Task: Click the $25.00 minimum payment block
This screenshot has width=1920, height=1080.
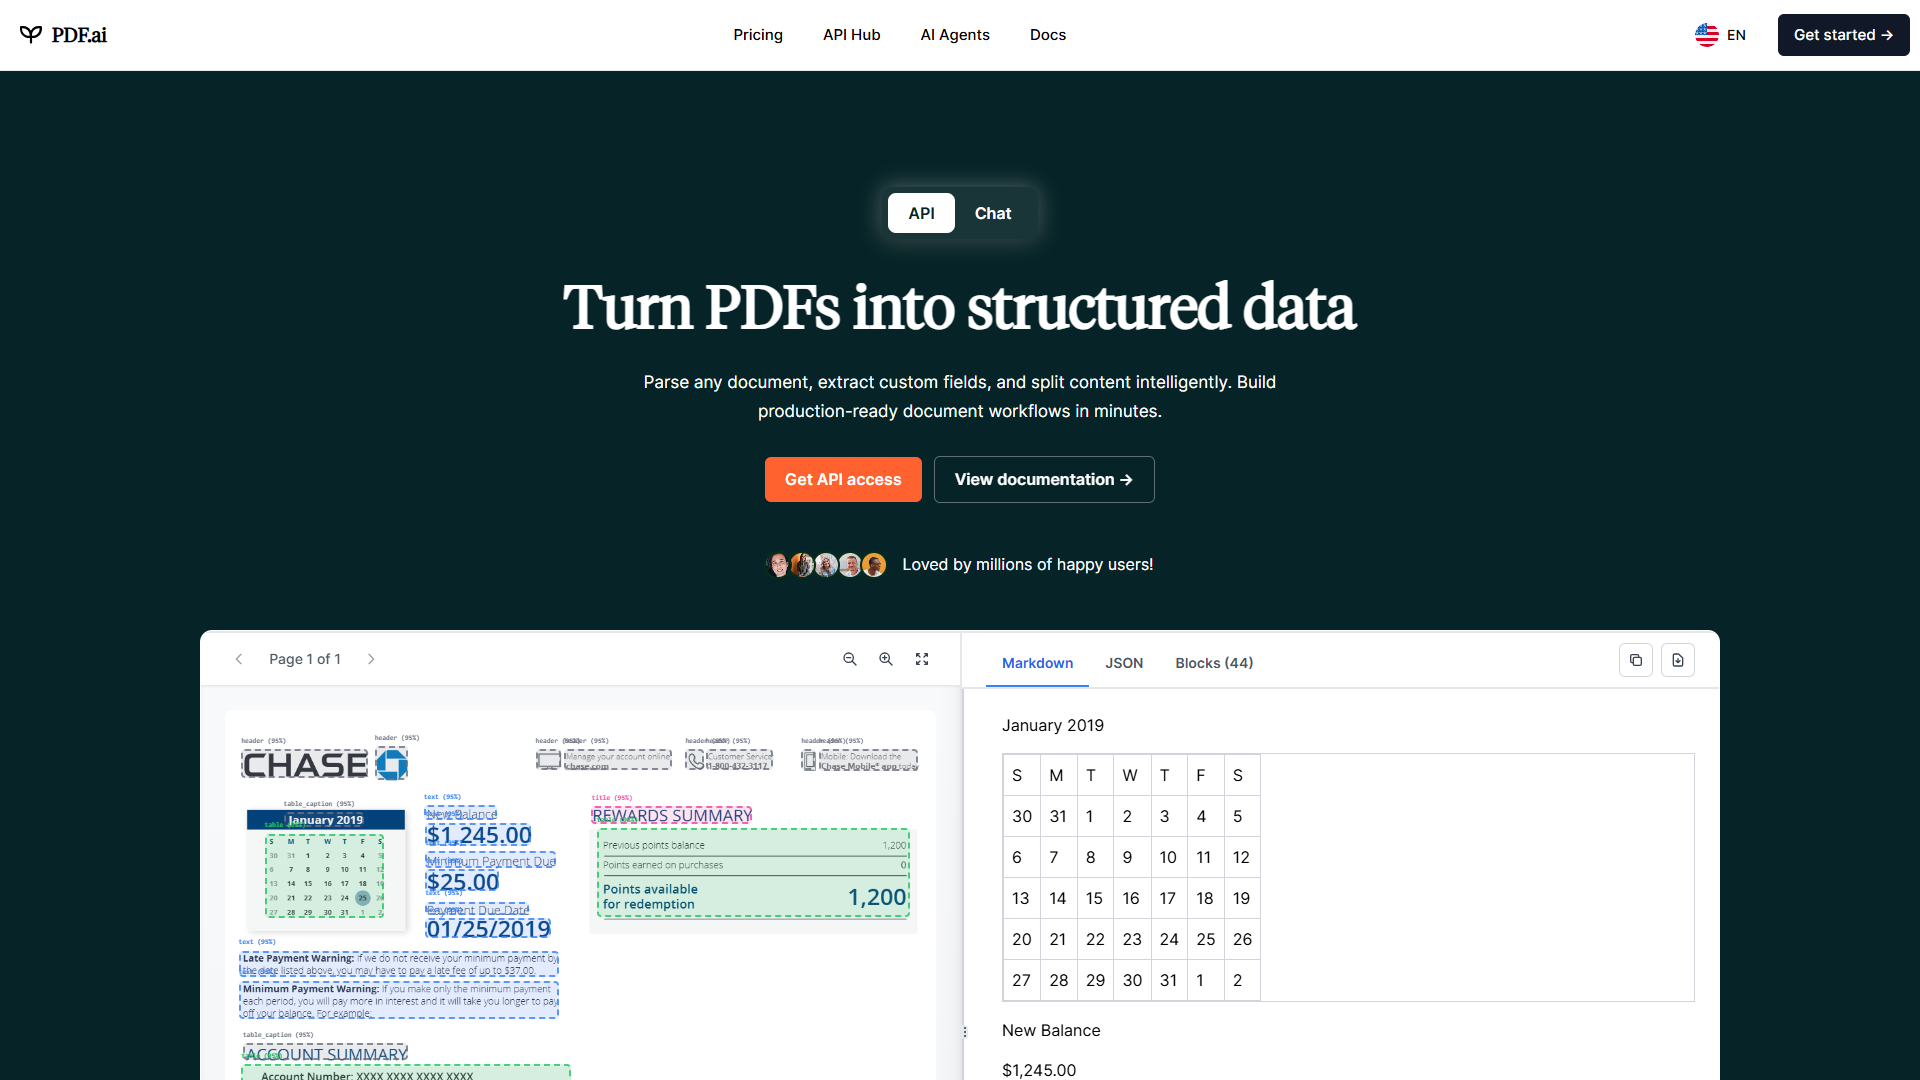Action: 463,882
